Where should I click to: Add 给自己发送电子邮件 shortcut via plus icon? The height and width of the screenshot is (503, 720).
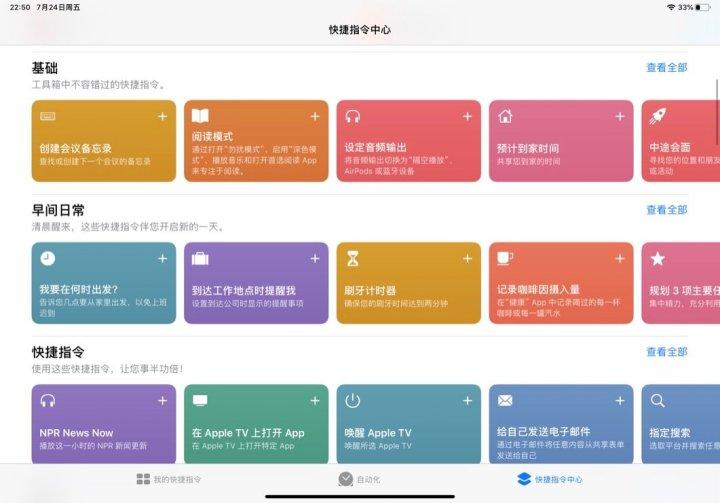[x=620, y=401]
